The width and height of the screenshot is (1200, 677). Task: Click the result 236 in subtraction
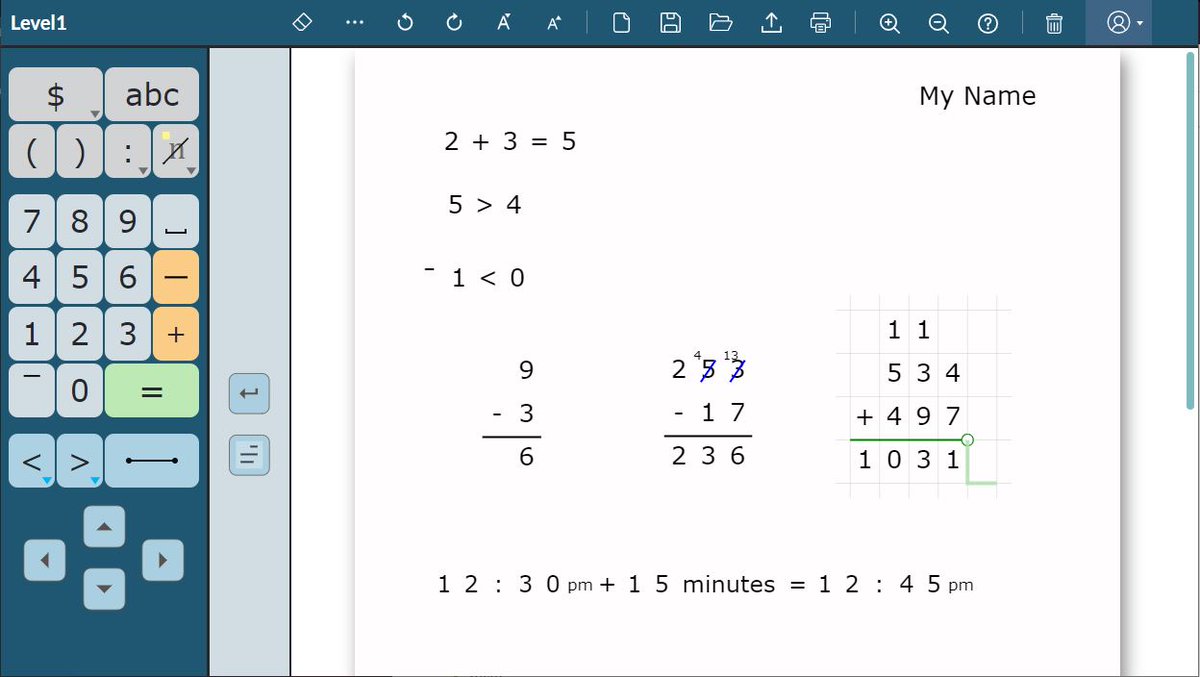708,456
